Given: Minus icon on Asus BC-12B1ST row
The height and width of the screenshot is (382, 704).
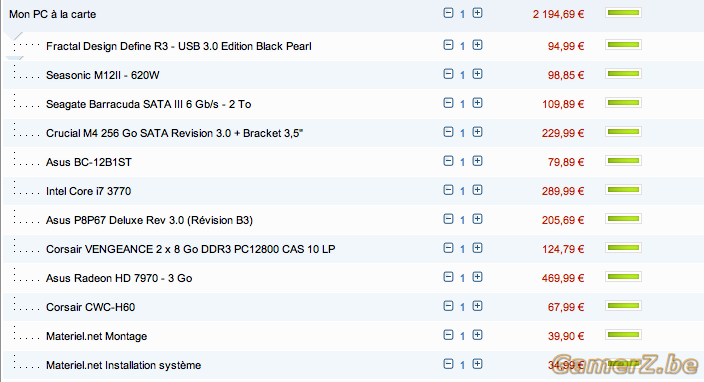Looking at the screenshot, I should tap(448, 161).
